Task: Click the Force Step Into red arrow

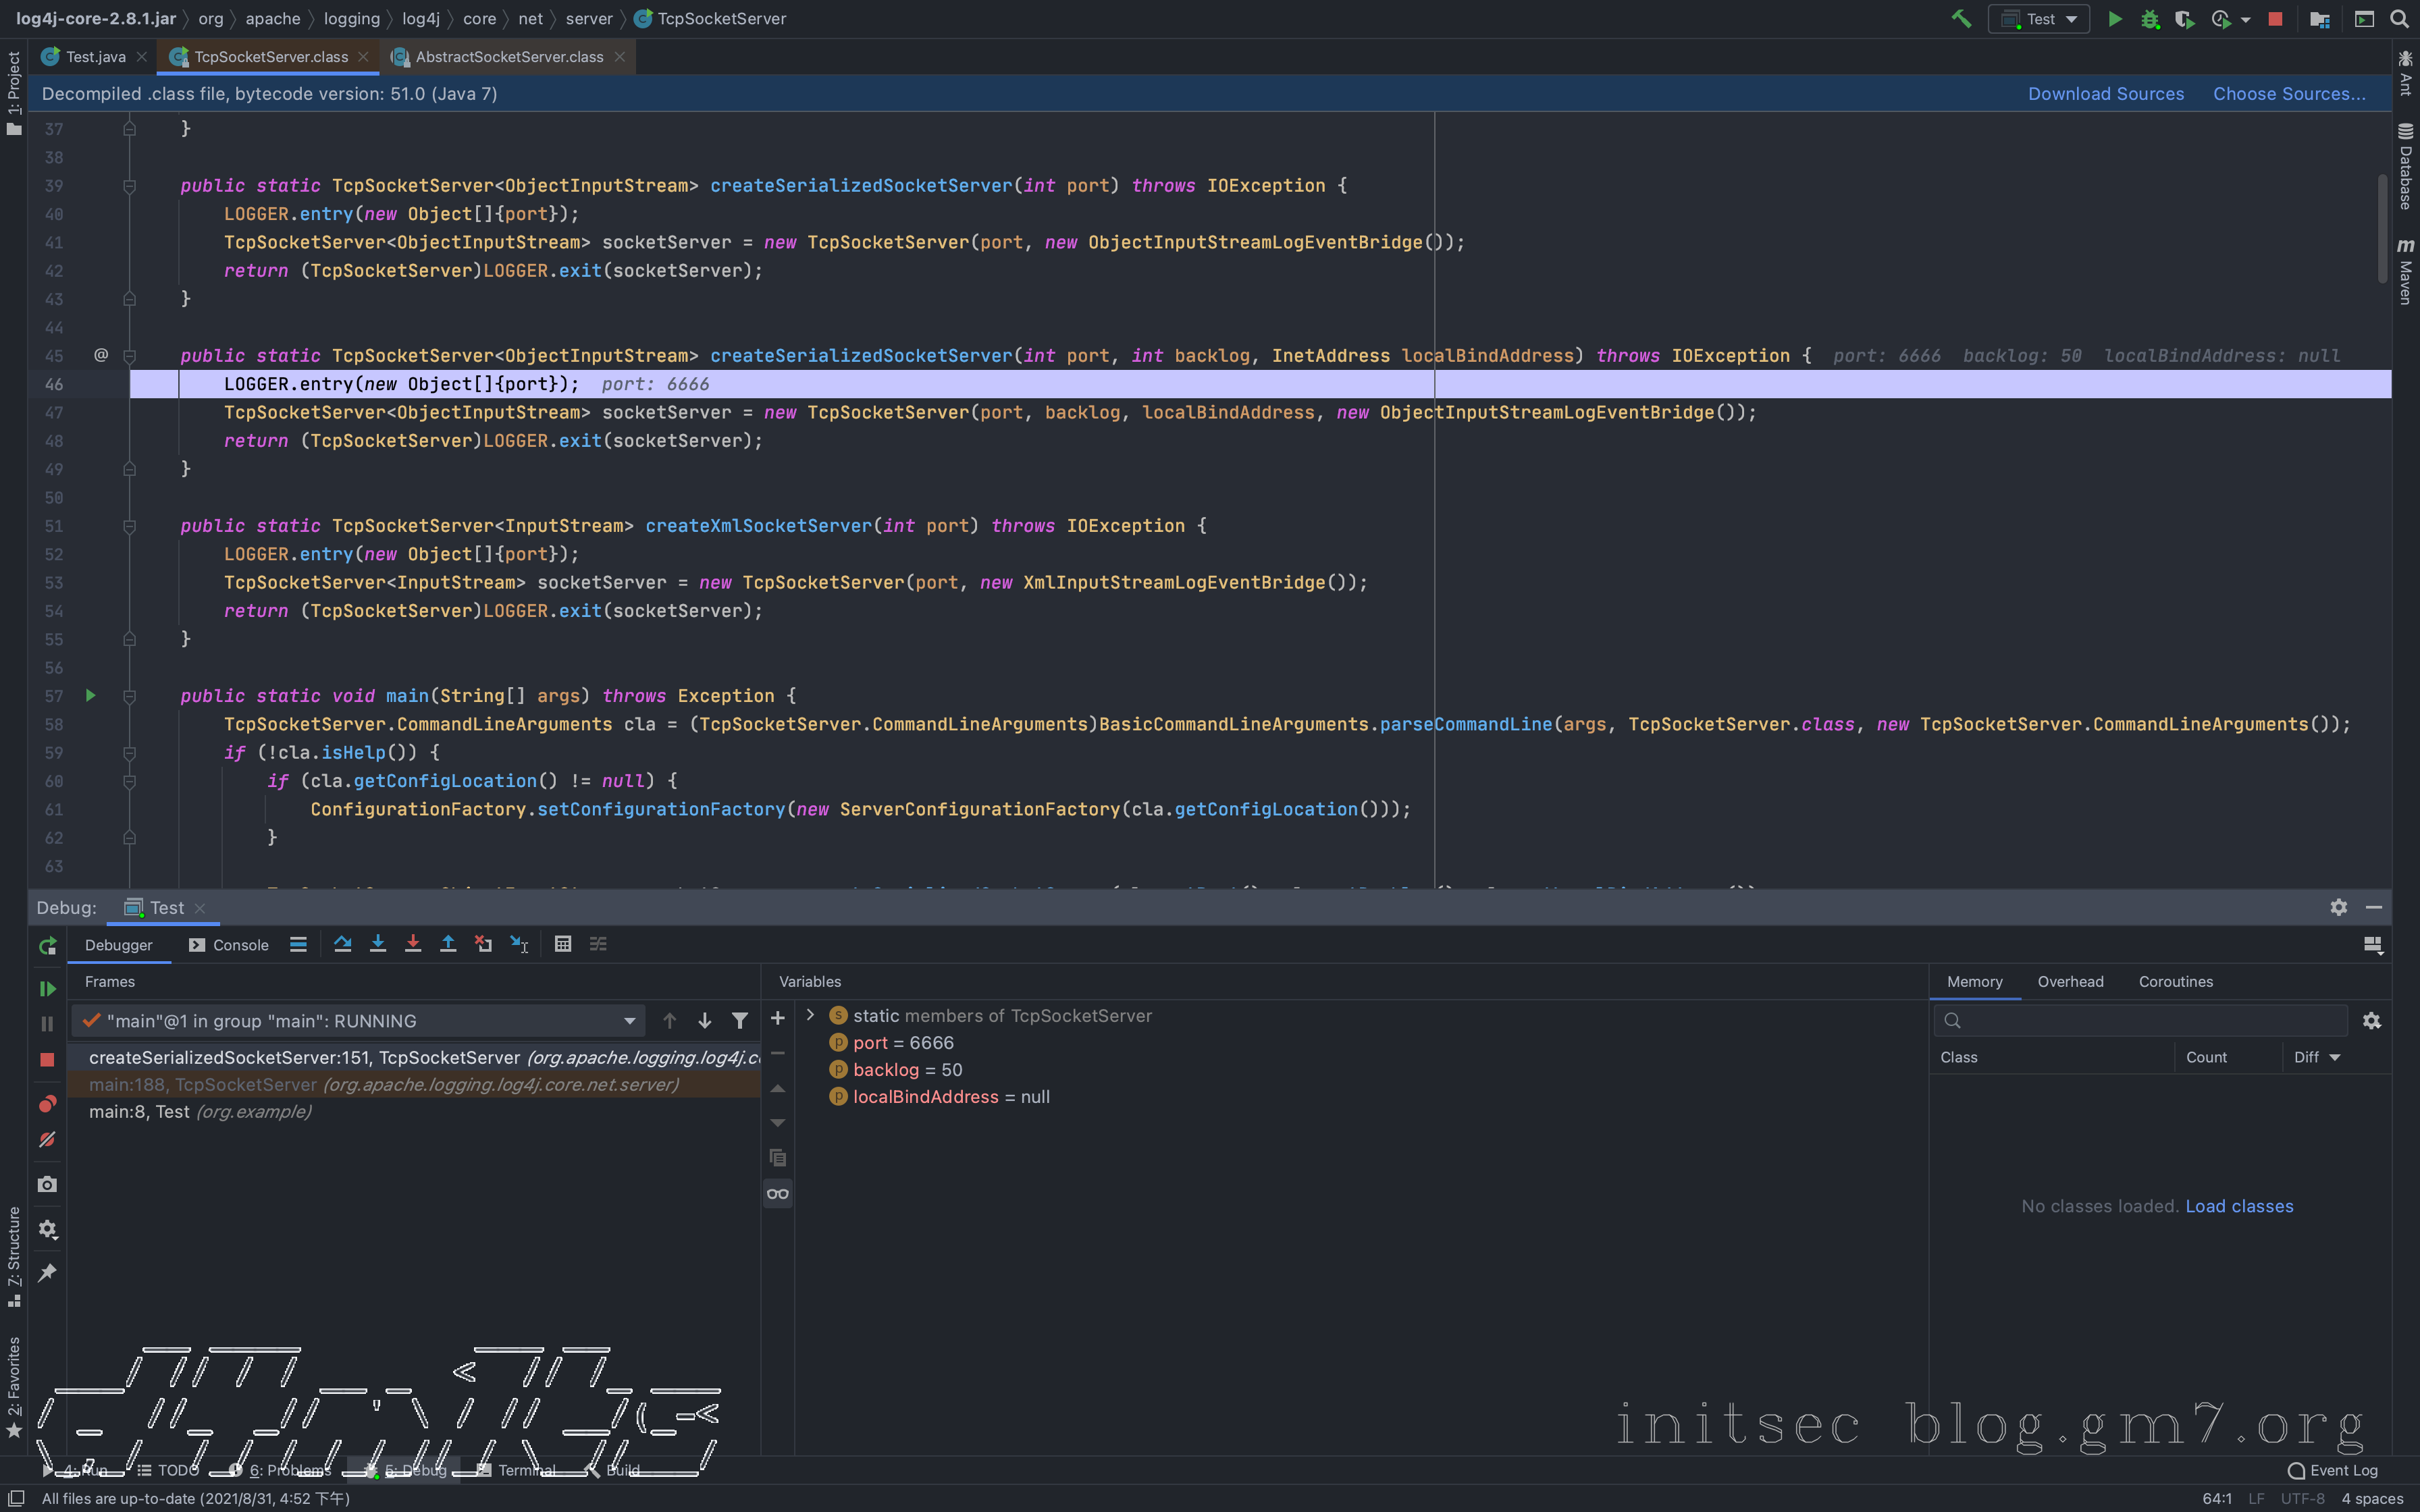Action: 413,944
